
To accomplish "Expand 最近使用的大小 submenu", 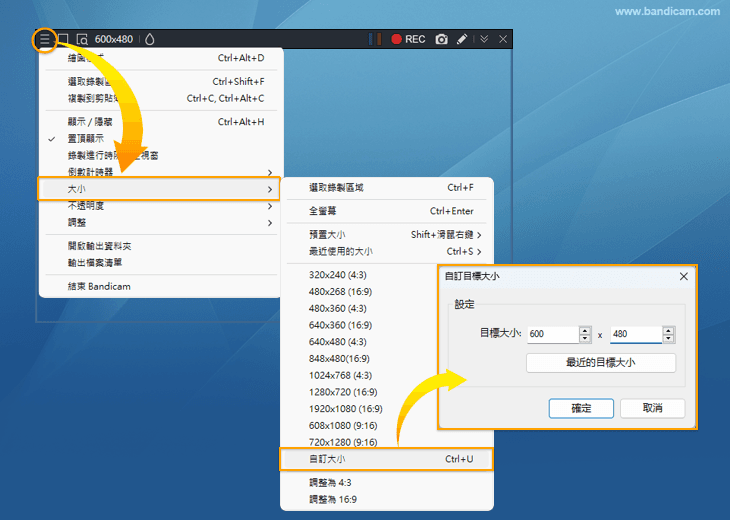I will click(x=387, y=251).
